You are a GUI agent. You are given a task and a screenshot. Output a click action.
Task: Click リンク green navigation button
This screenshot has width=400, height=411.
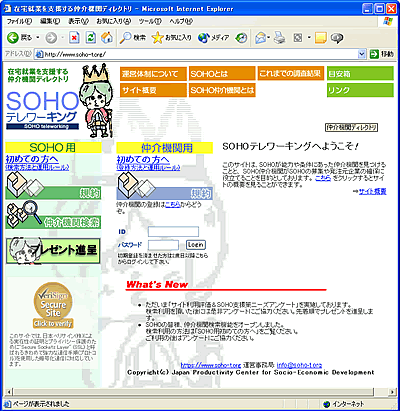360,90
